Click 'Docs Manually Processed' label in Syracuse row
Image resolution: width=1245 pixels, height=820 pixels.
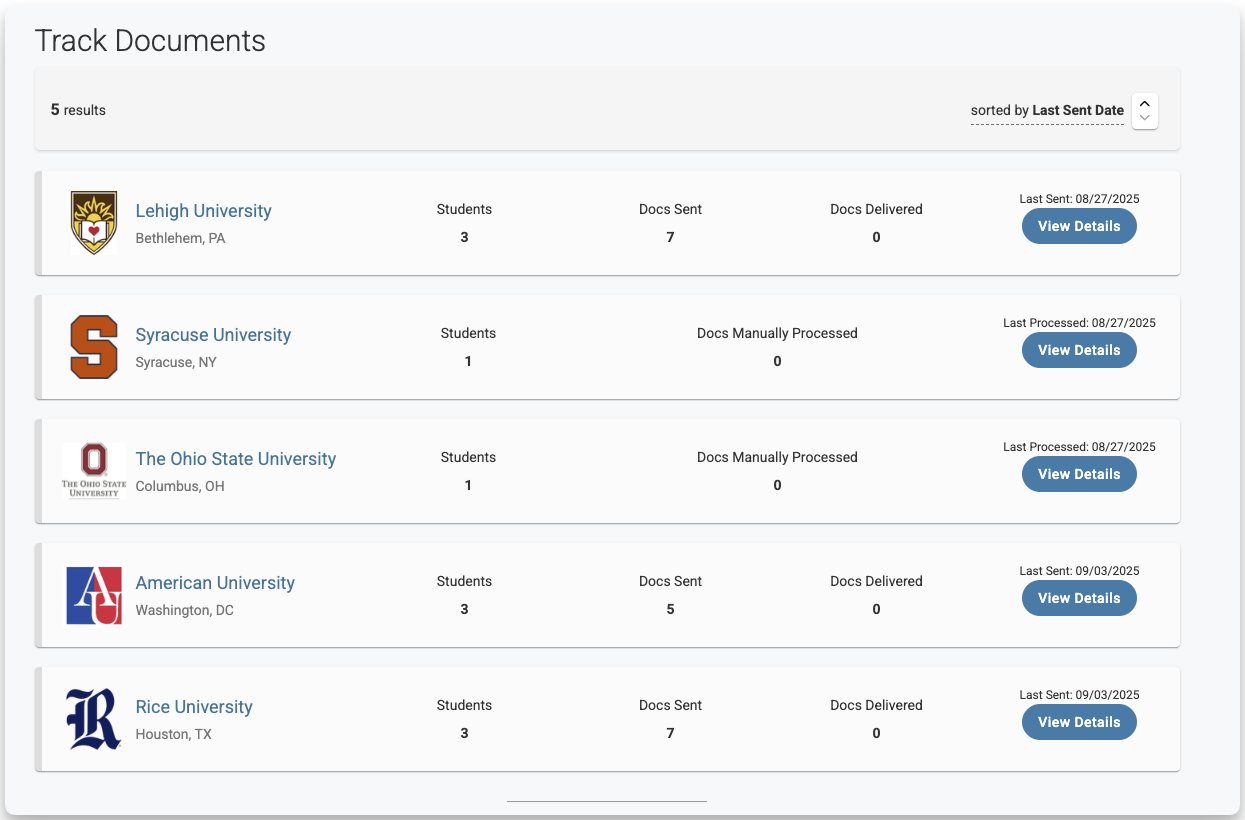777,333
